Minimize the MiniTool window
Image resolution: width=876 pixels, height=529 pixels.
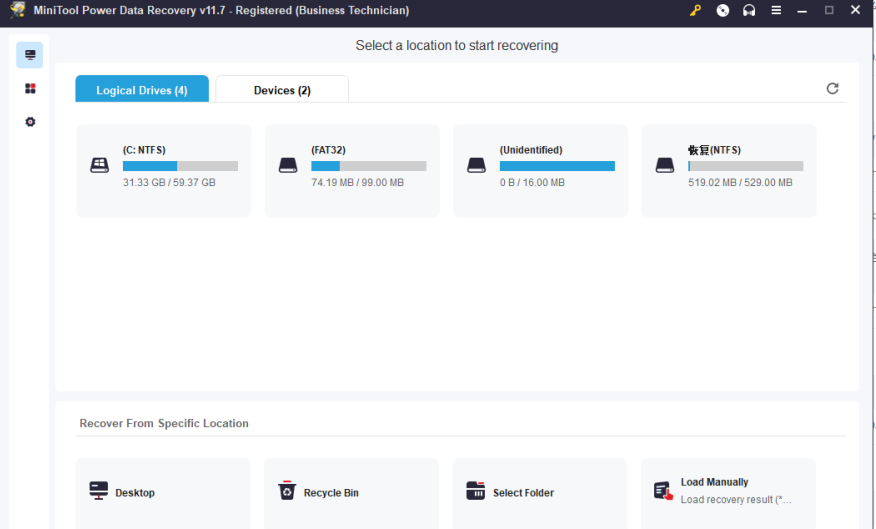tap(802, 10)
